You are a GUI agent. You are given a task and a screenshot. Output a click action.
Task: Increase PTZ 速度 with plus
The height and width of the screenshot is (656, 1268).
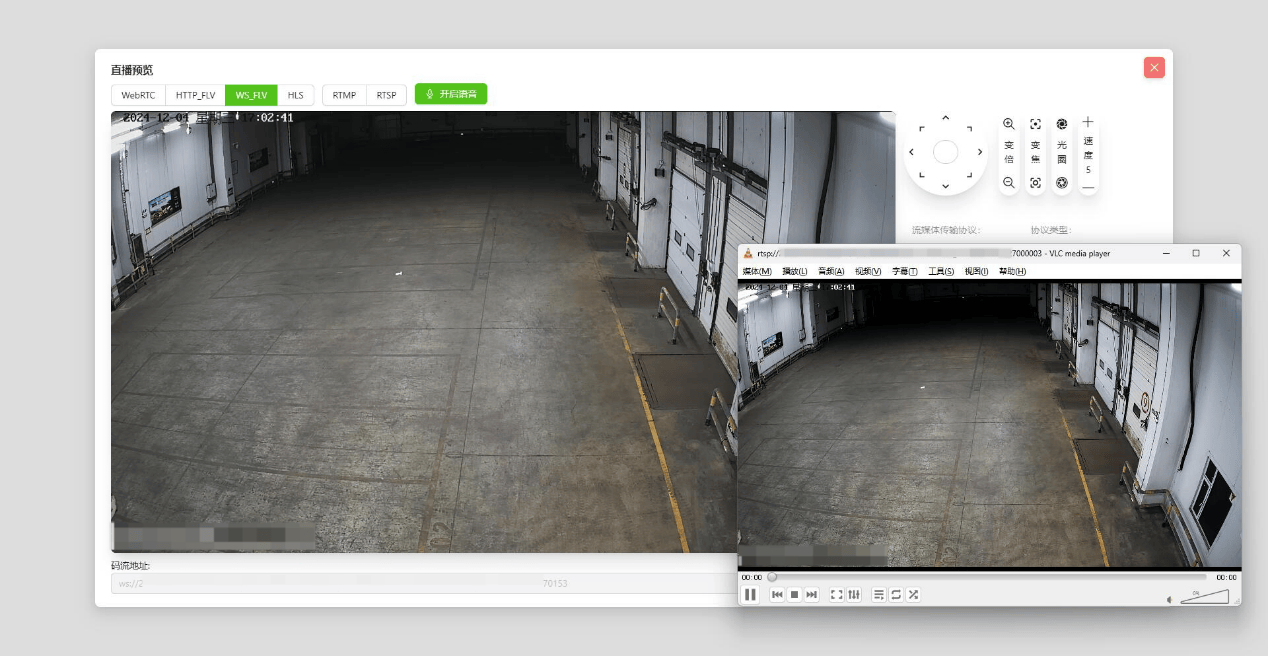click(x=1088, y=122)
